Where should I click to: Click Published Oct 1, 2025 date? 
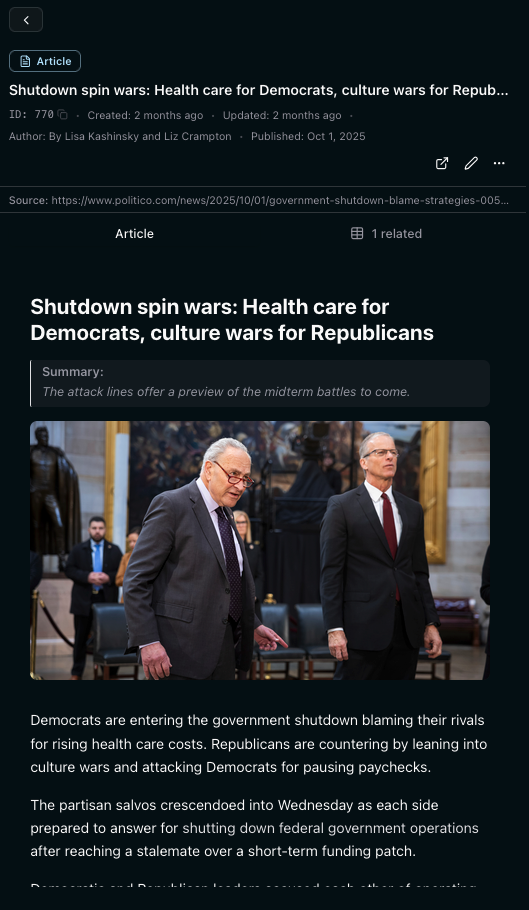pyautogui.click(x=308, y=137)
